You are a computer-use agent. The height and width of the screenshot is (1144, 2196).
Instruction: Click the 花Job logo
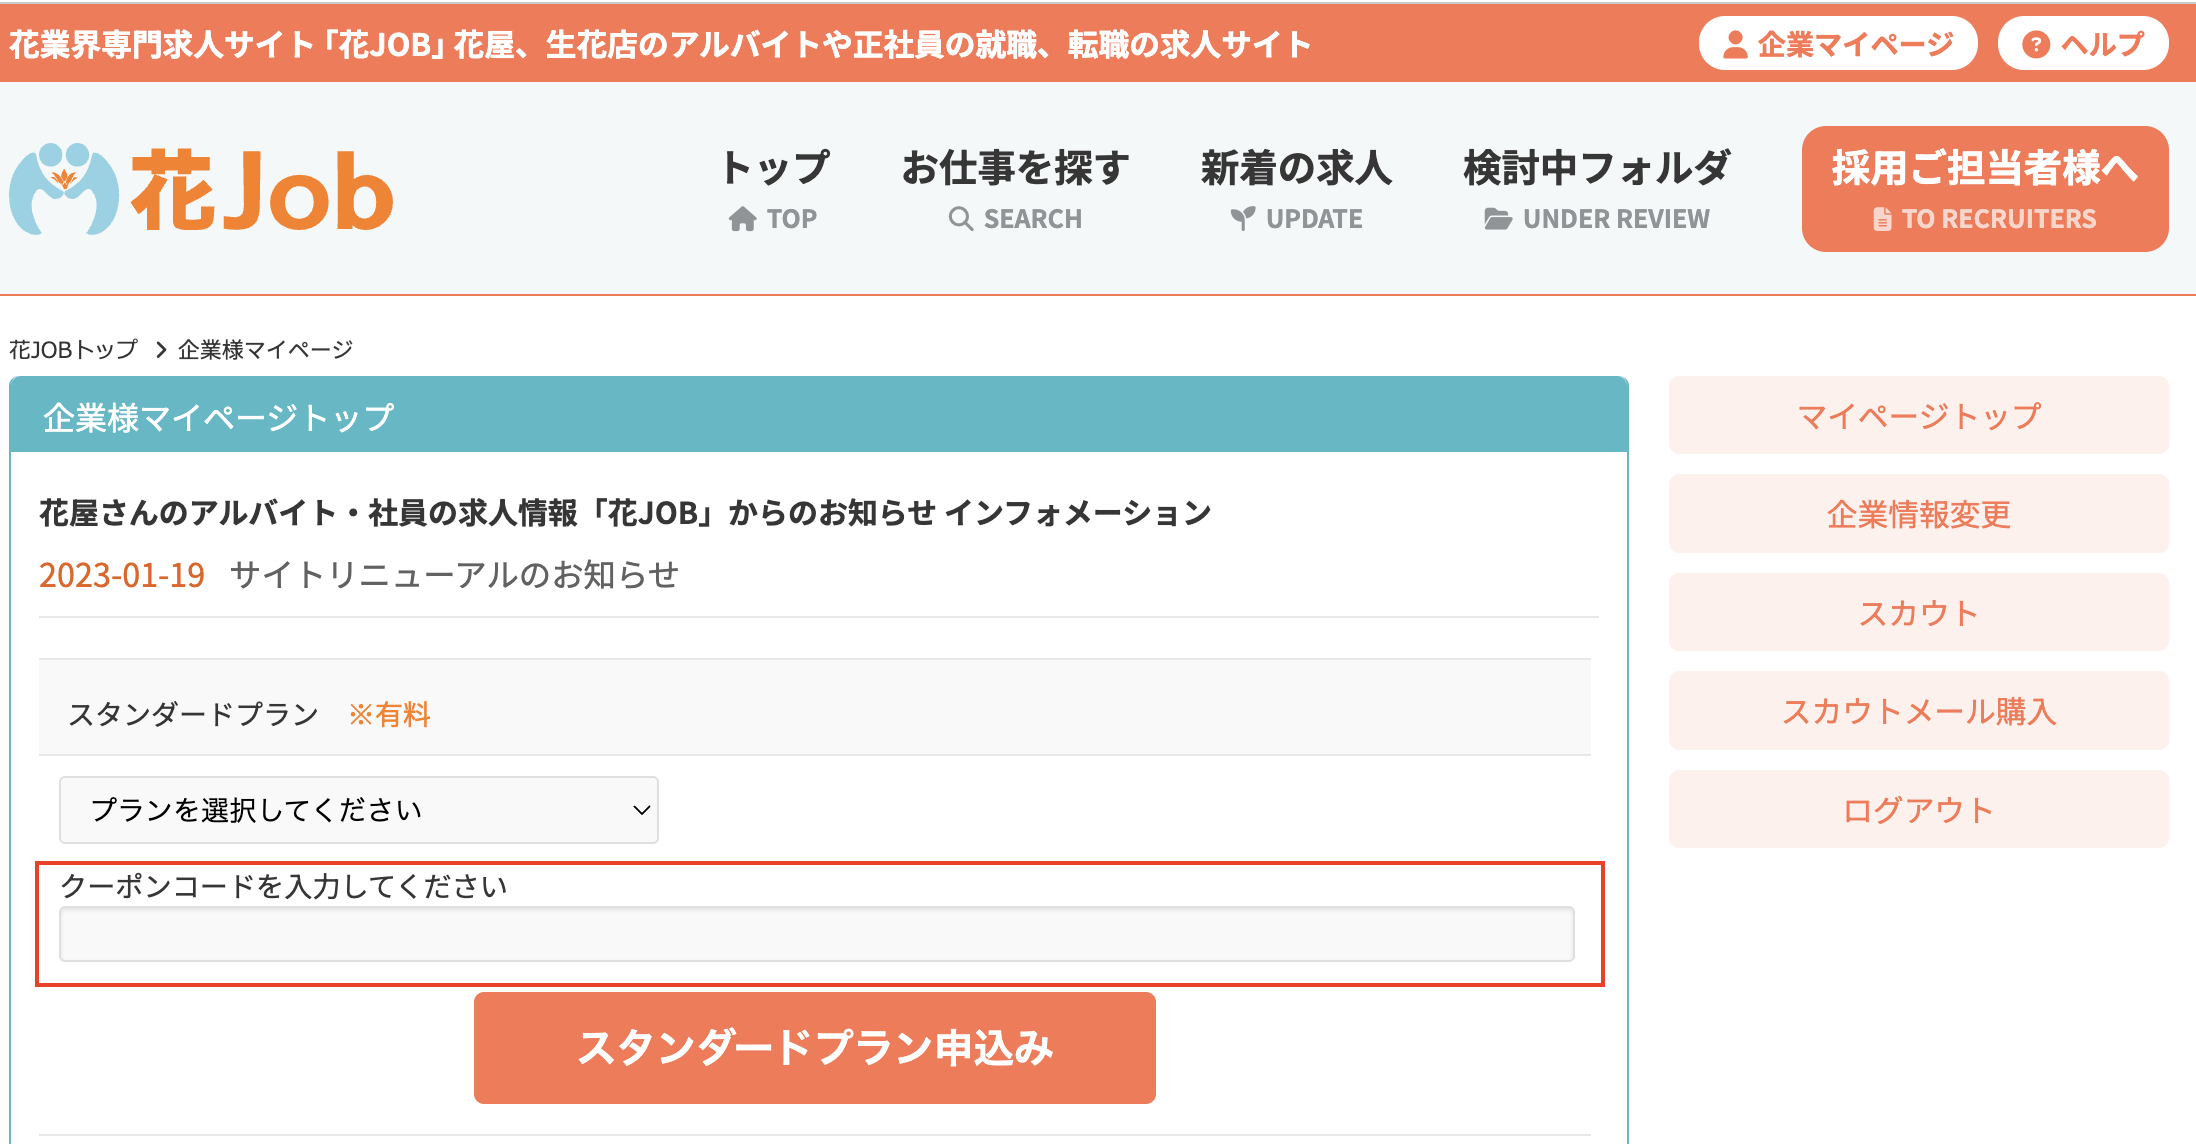[202, 190]
